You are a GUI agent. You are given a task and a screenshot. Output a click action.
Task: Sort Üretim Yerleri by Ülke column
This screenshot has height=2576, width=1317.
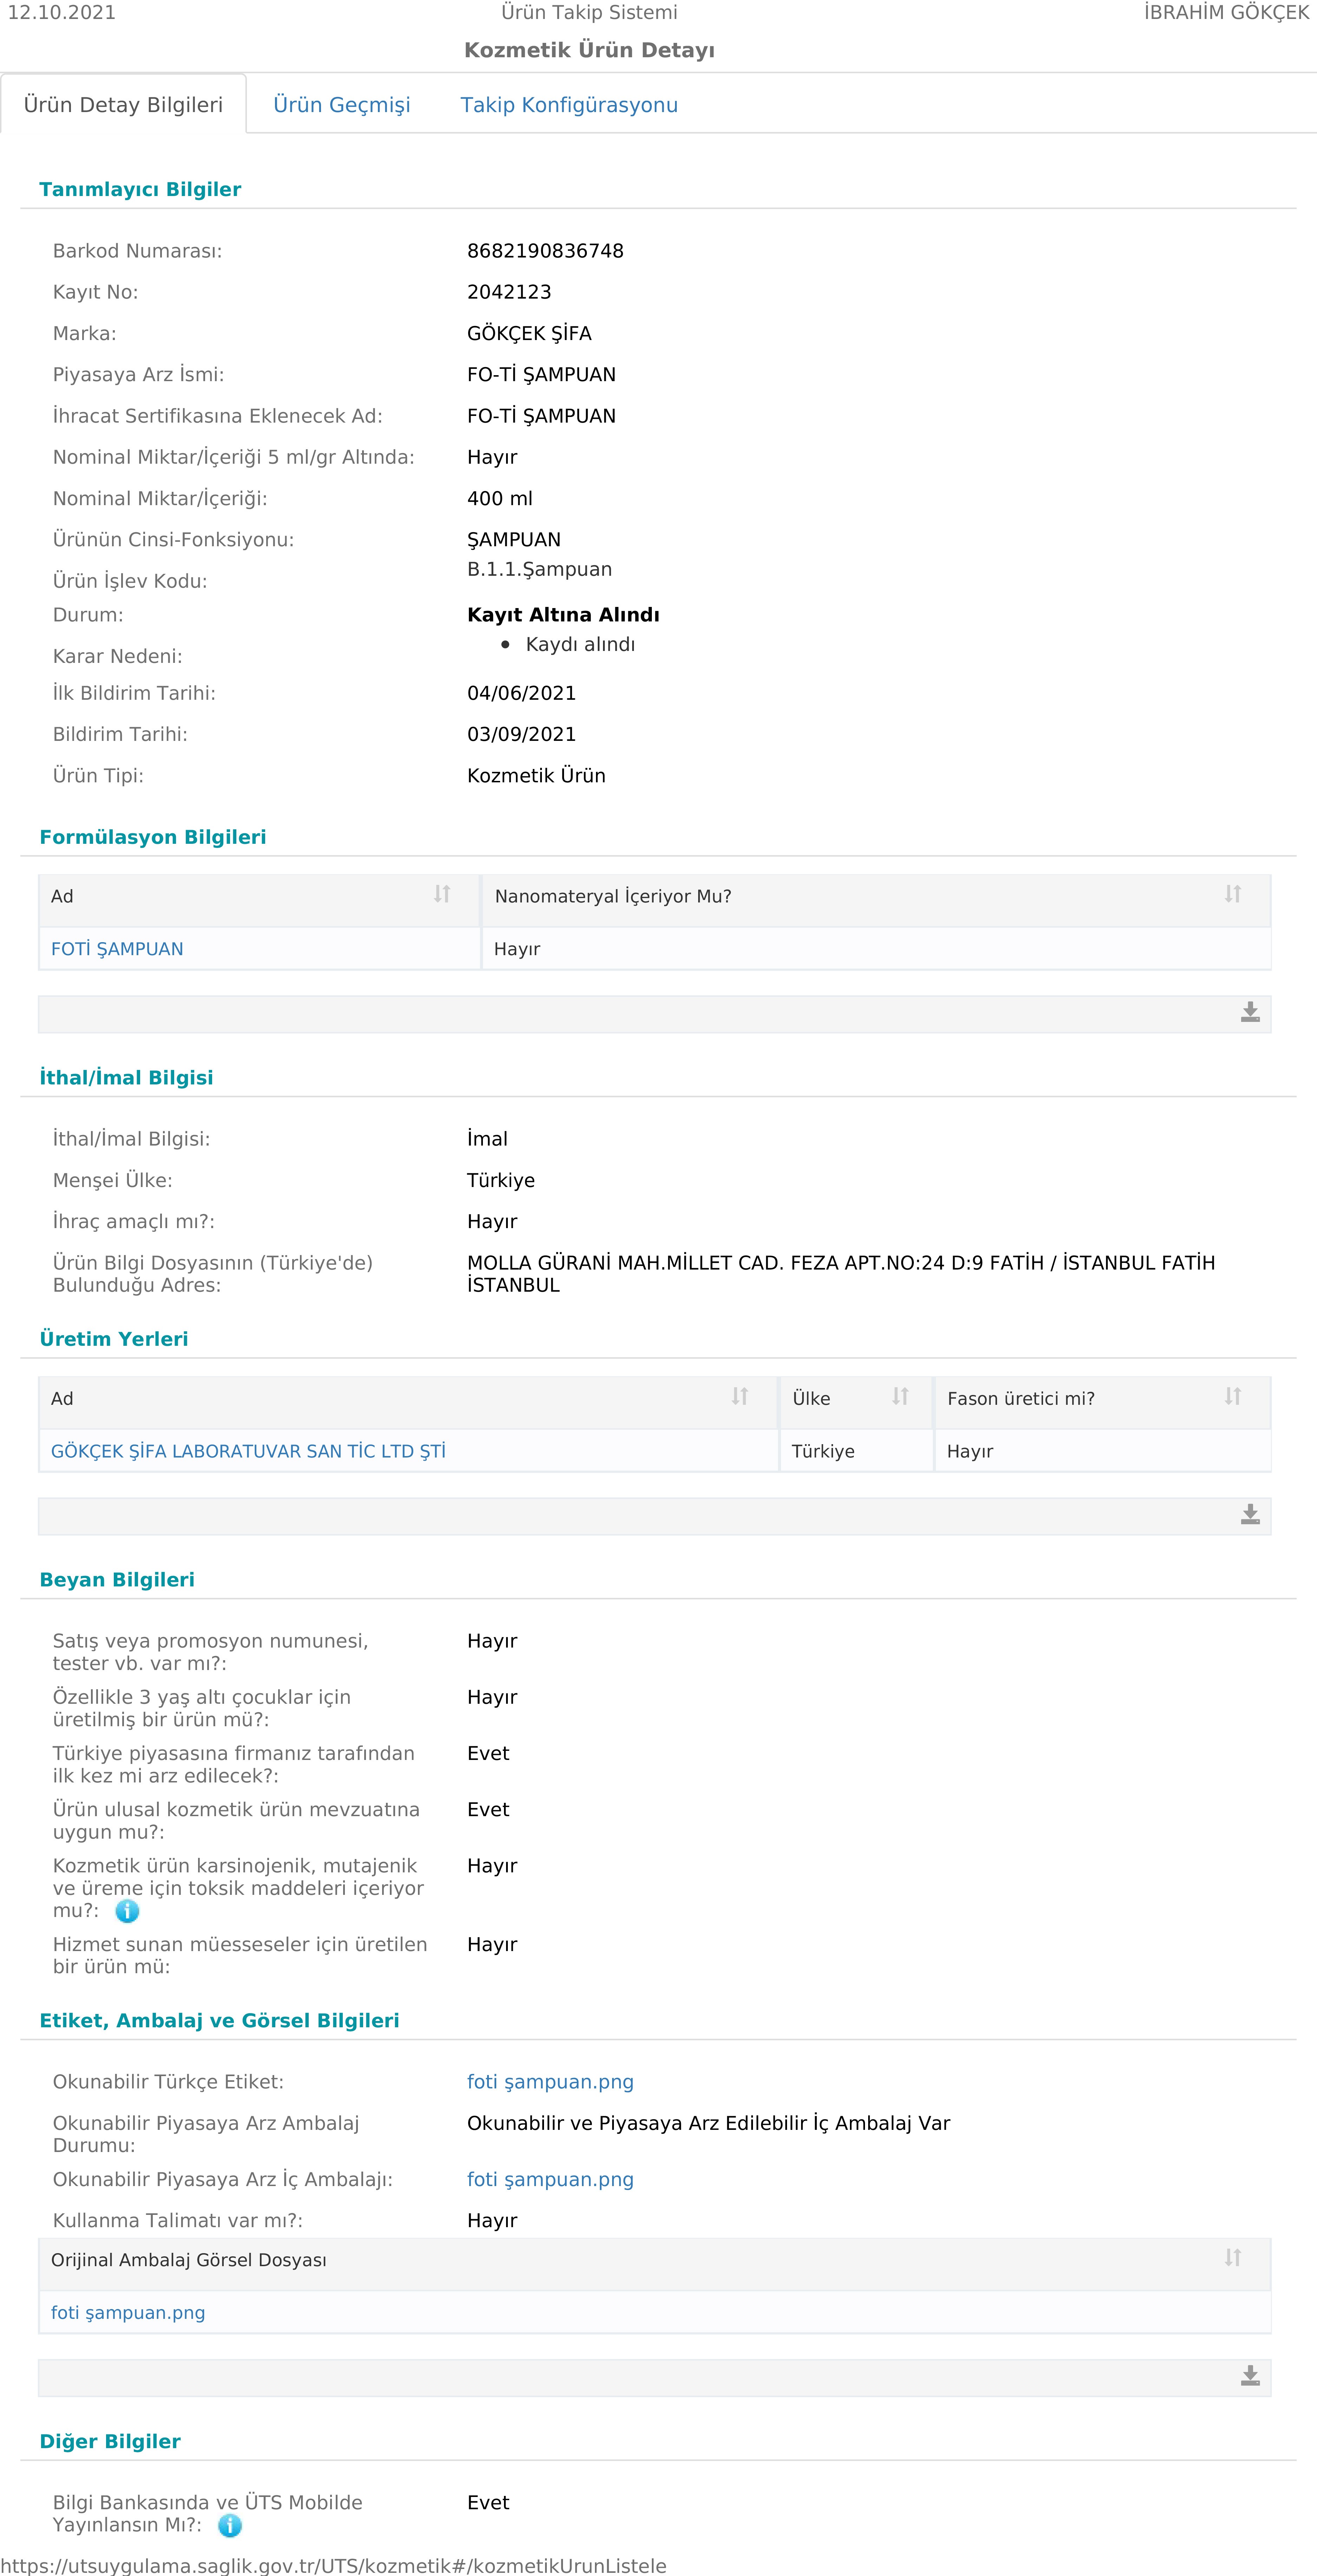coord(901,1396)
